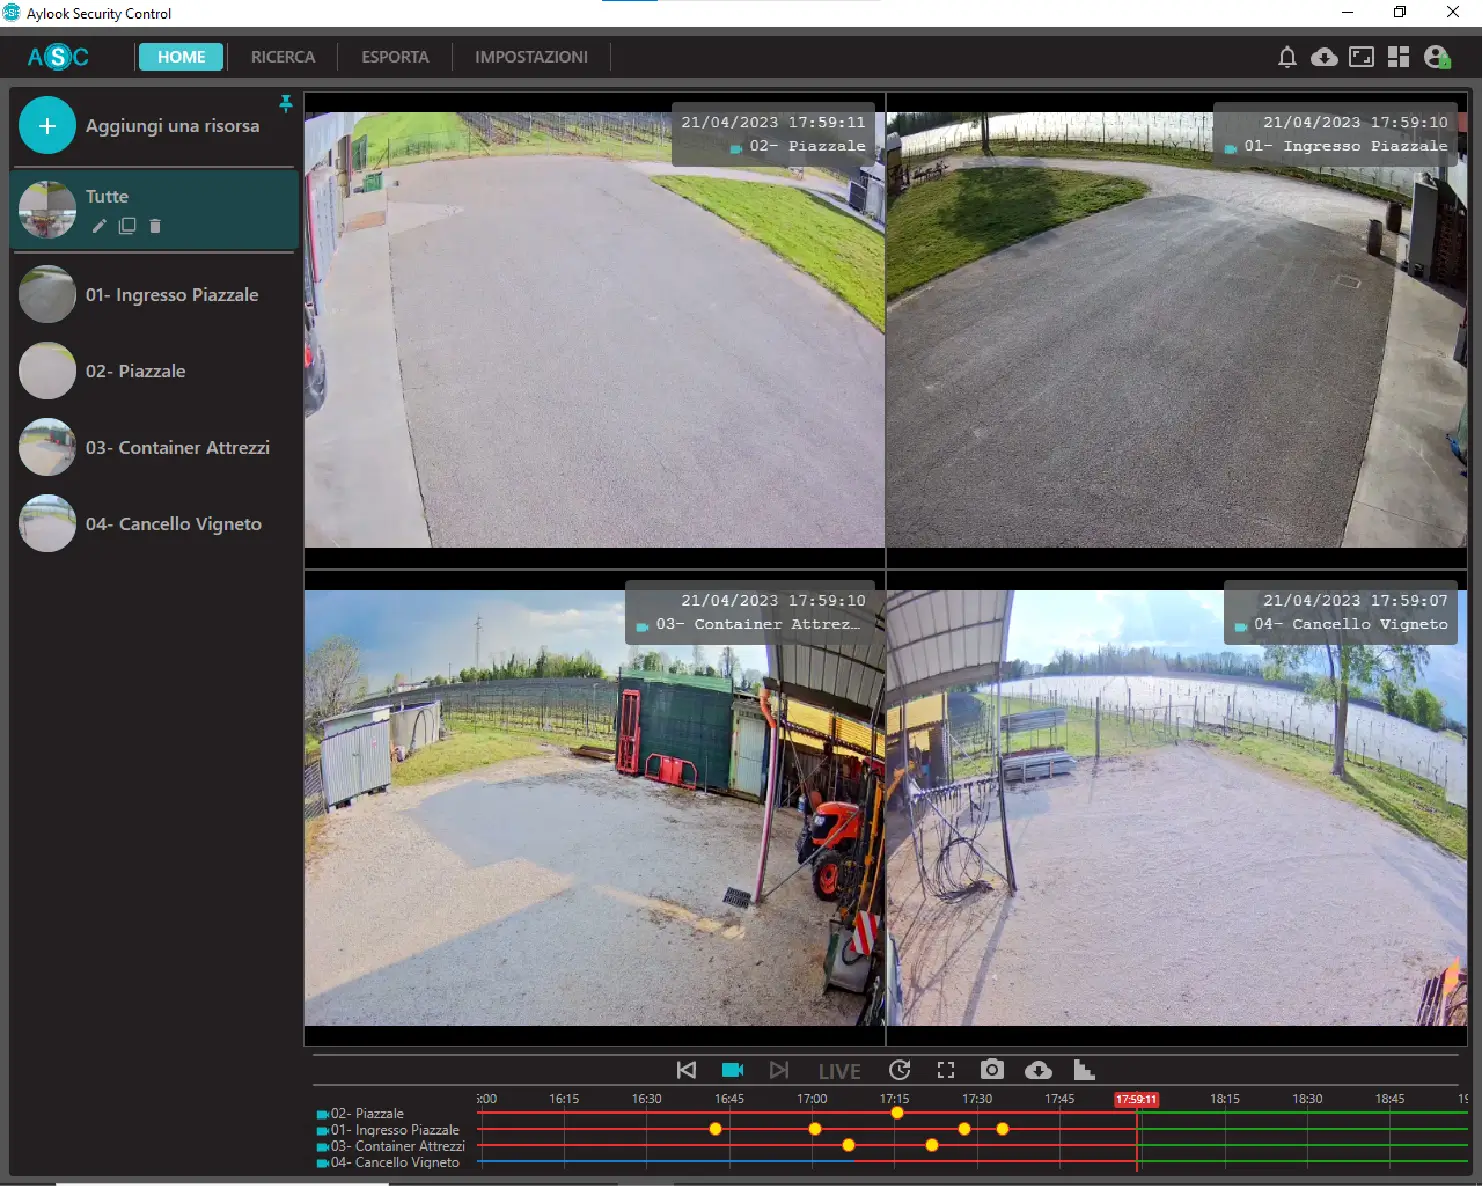Toggle fullscreen view in playback bar
This screenshot has height=1186, width=1483.
click(945, 1070)
